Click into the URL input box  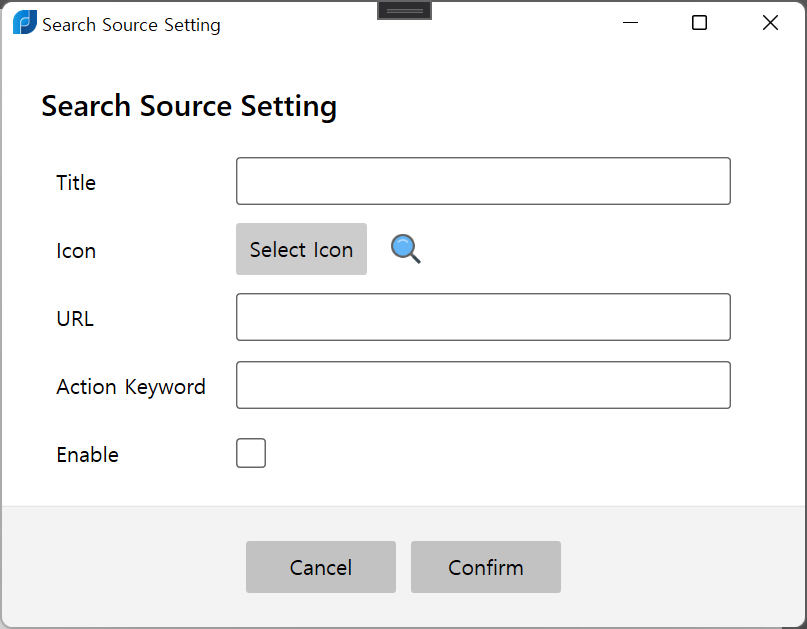(x=483, y=317)
